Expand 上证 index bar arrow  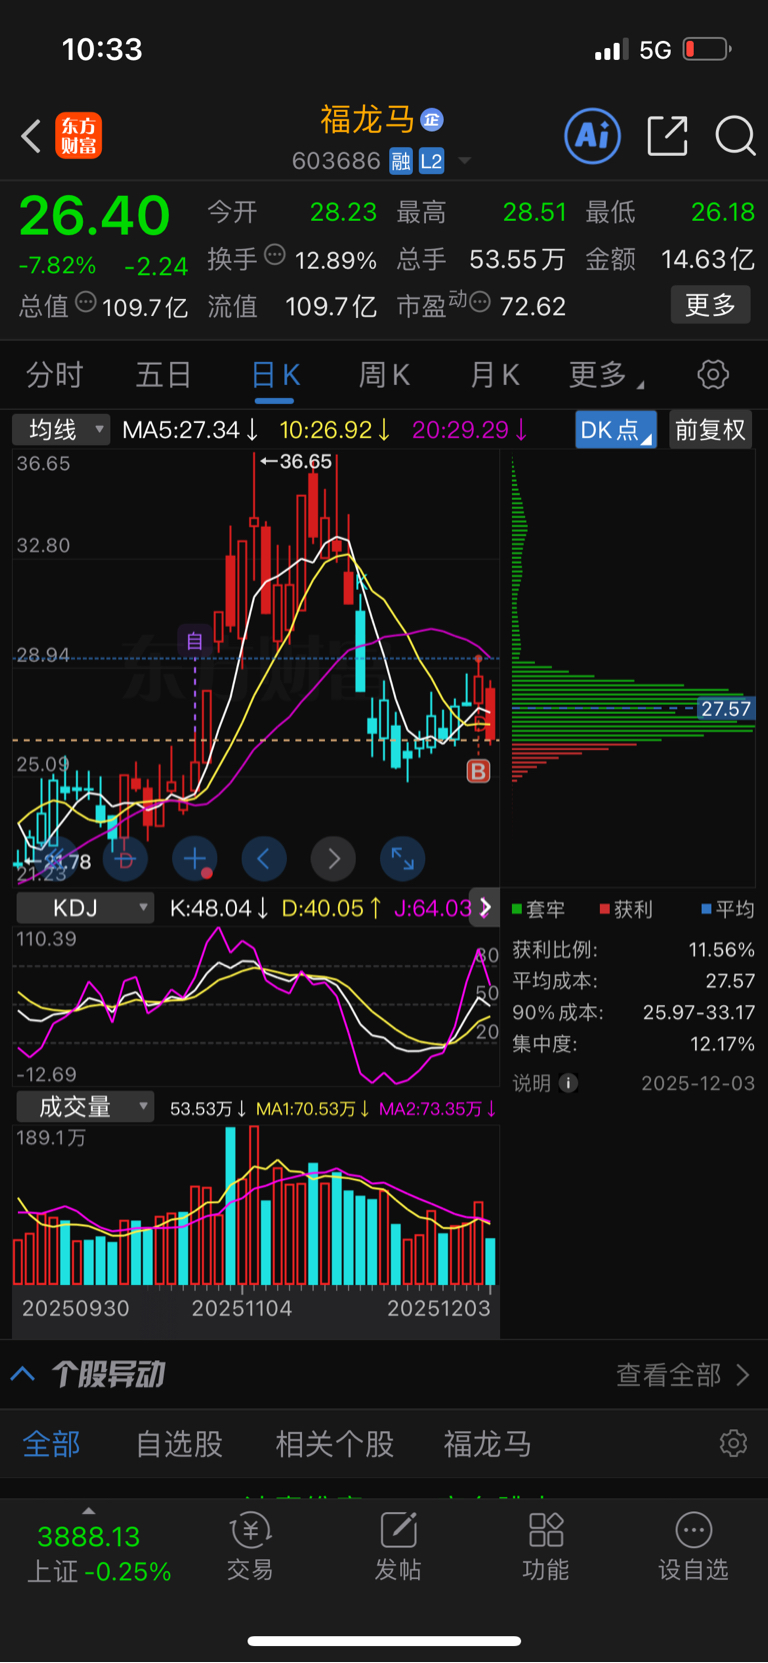pos(88,1511)
